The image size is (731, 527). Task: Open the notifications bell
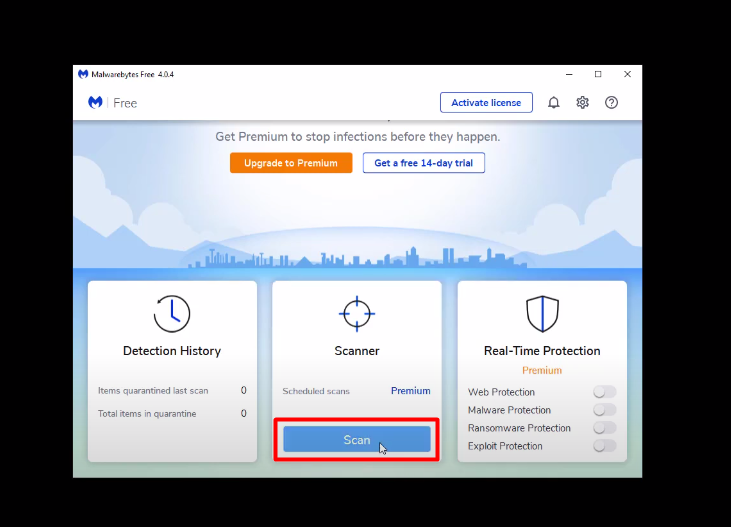click(553, 103)
